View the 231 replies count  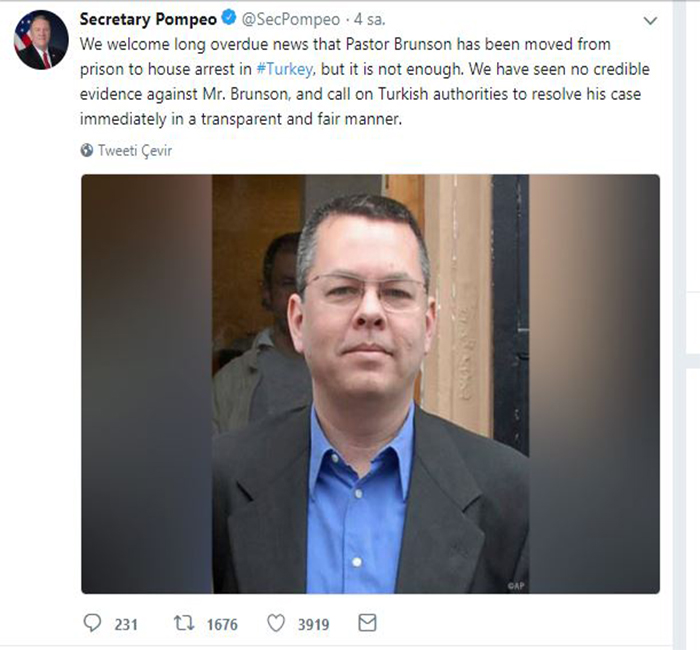pos(126,624)
